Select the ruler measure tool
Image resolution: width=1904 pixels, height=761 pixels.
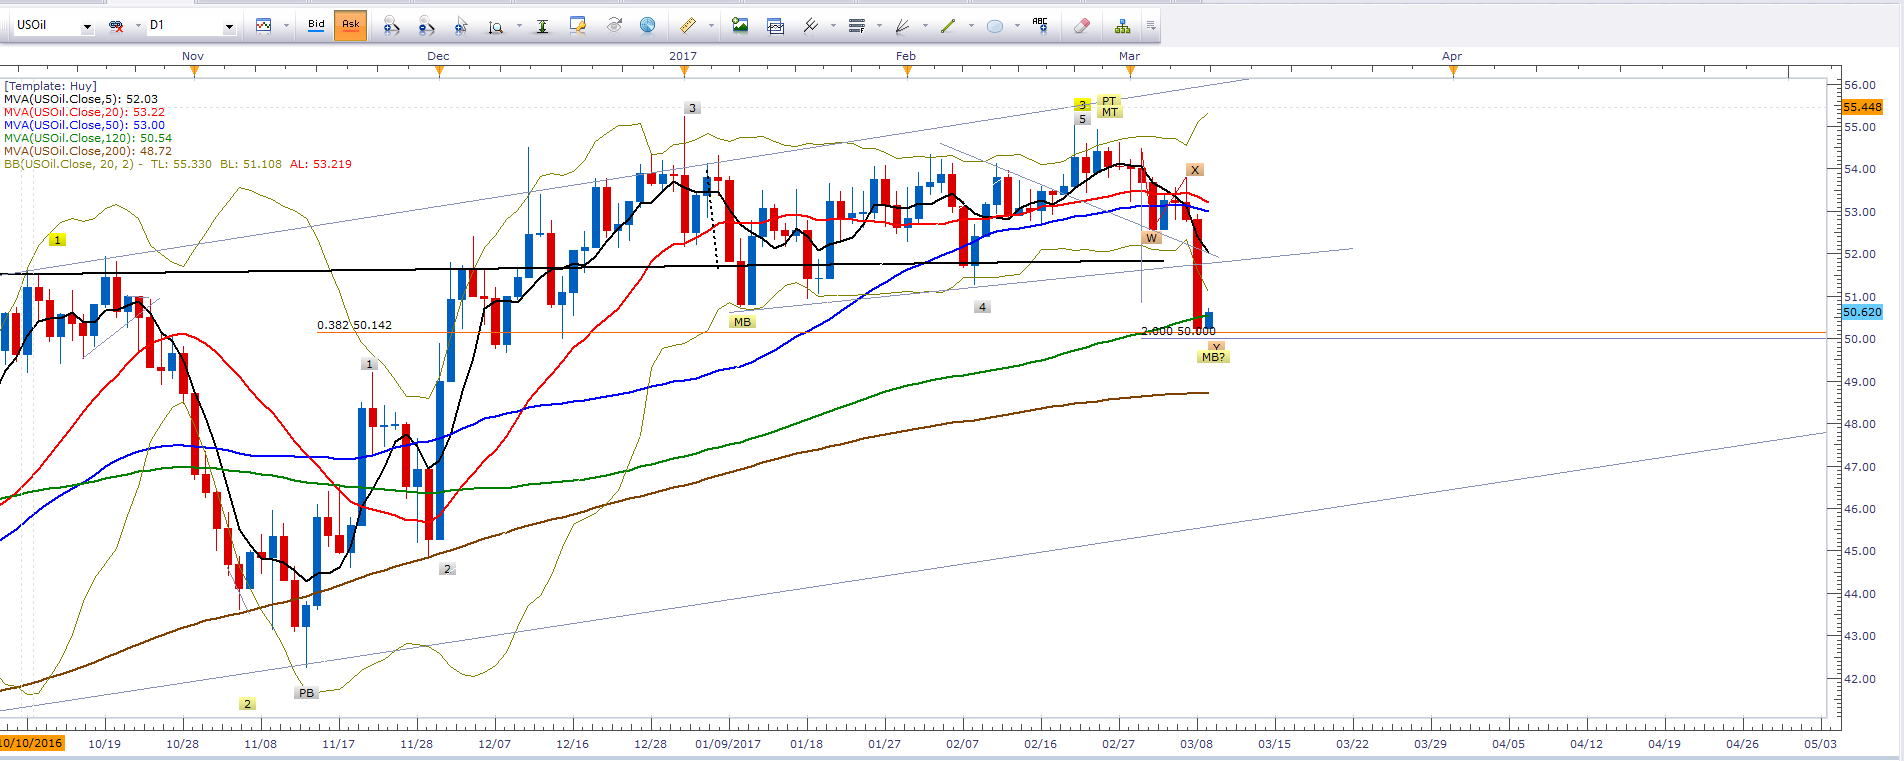click(x=687, y=25)
